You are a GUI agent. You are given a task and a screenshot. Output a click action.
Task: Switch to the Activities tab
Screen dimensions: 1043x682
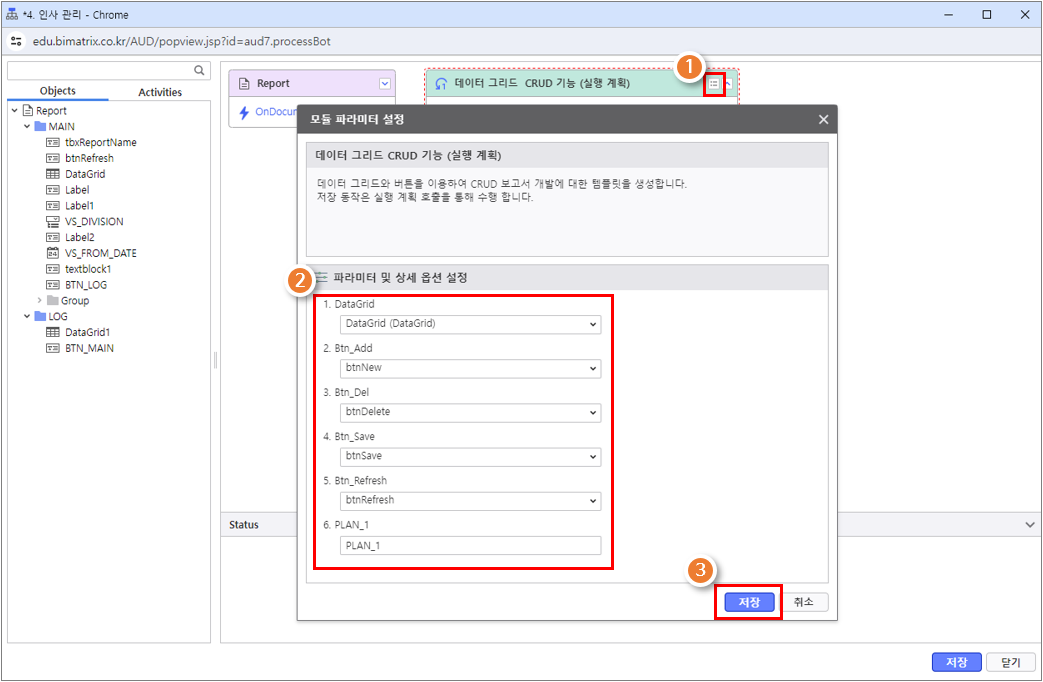point(160,92)
